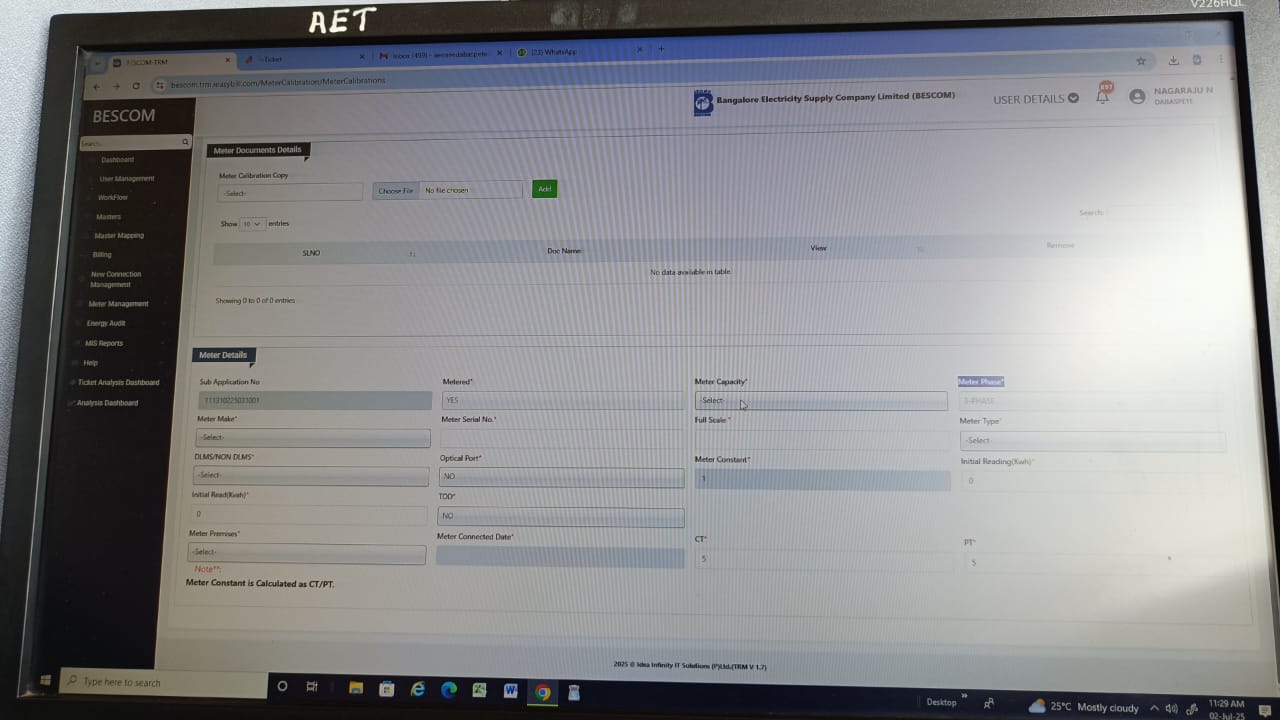Open Master Mapping sidebar menu
Image resolution: width=1280 pixels, height=720 pixels.
119,236
